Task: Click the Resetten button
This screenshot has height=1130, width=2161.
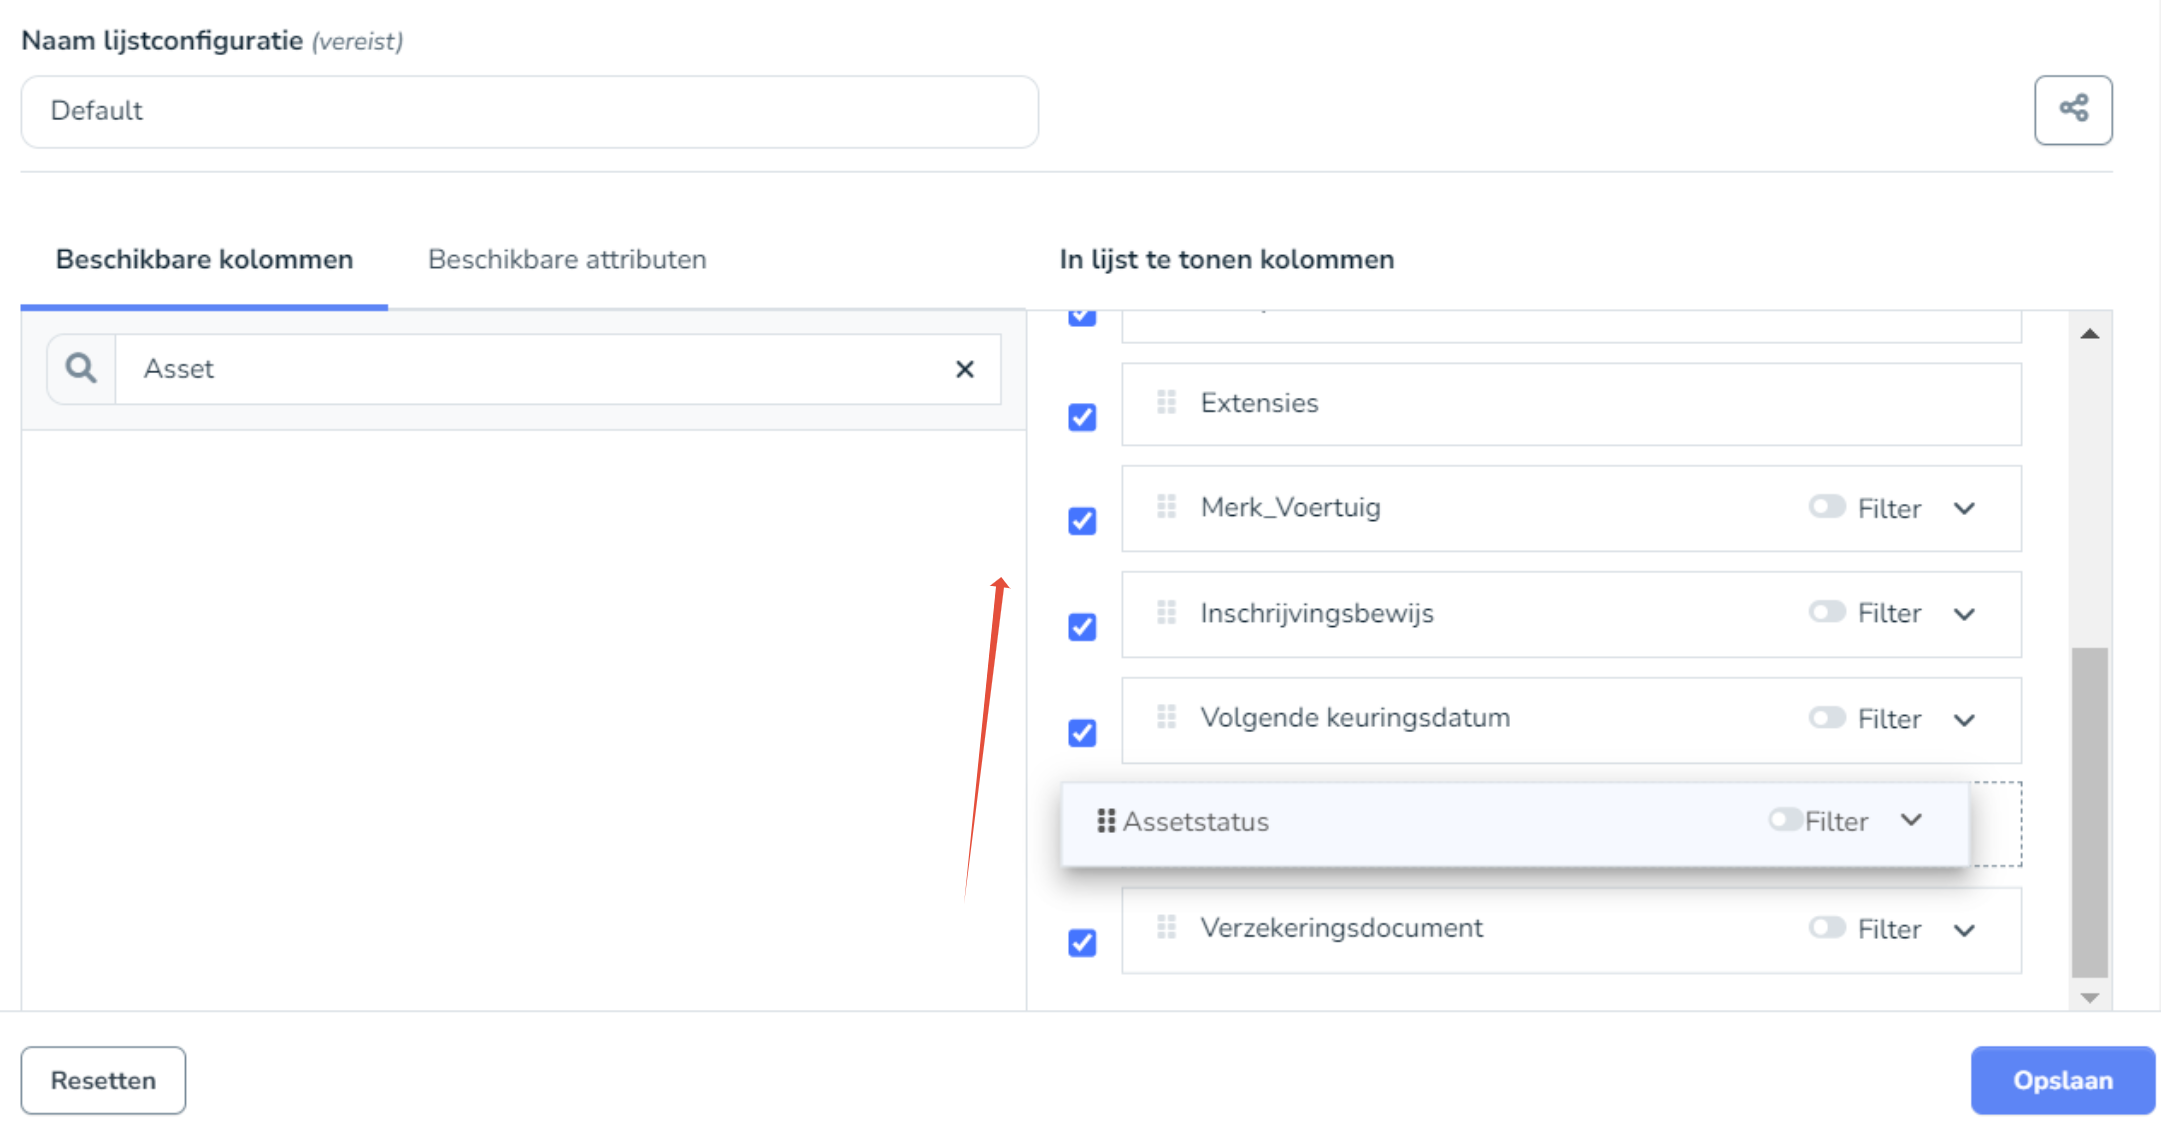Action: [103, 1080]
